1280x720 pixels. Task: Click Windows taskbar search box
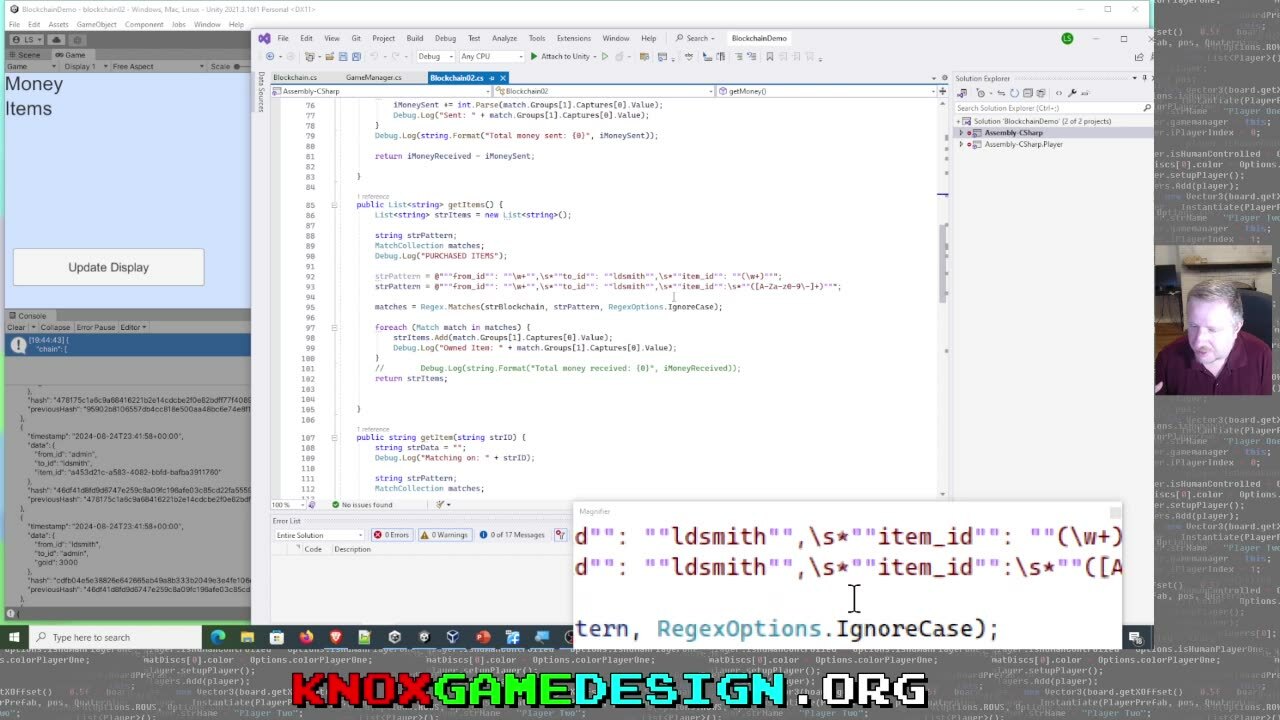[x=115, y=637]
